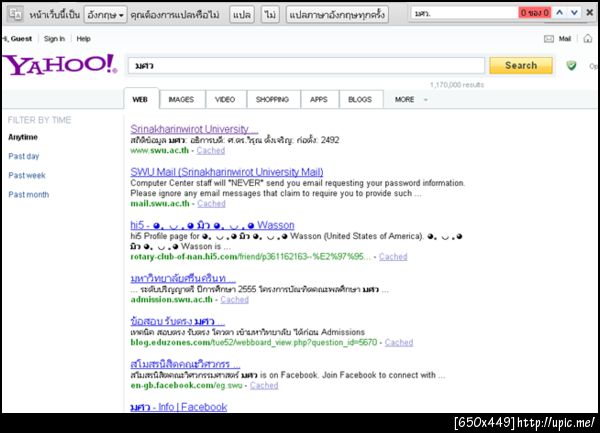Go to next find match arrow
The height and width of the screenshot is (433, 600).
tap(574, 13)
